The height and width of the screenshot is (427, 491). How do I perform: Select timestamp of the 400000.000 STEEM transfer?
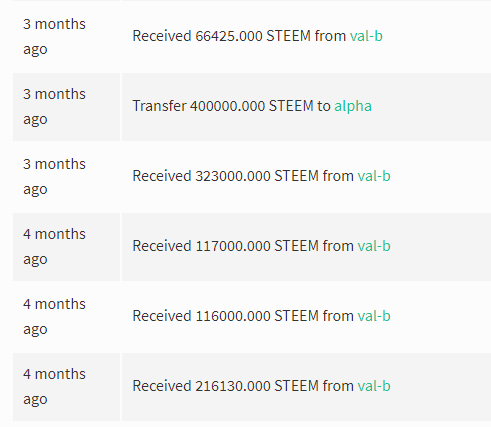pyautogui.click(x=54, y=107)
